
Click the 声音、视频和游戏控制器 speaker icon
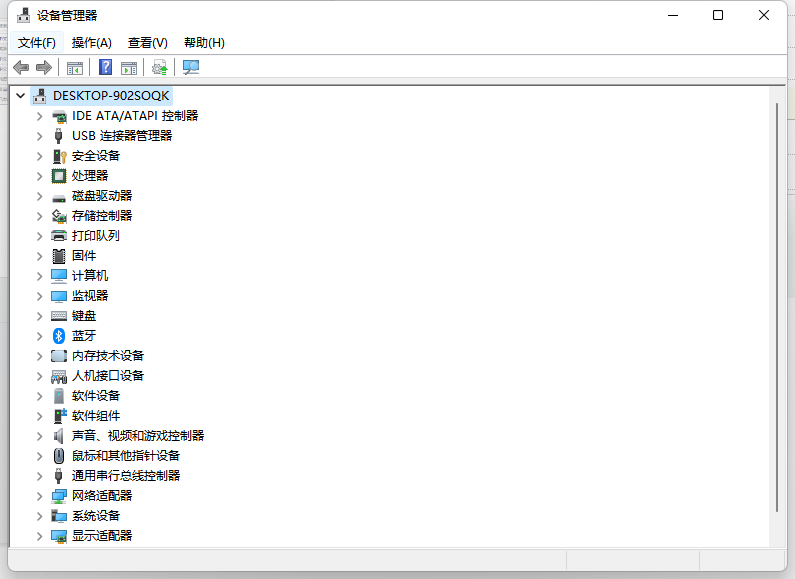point(59,436)
